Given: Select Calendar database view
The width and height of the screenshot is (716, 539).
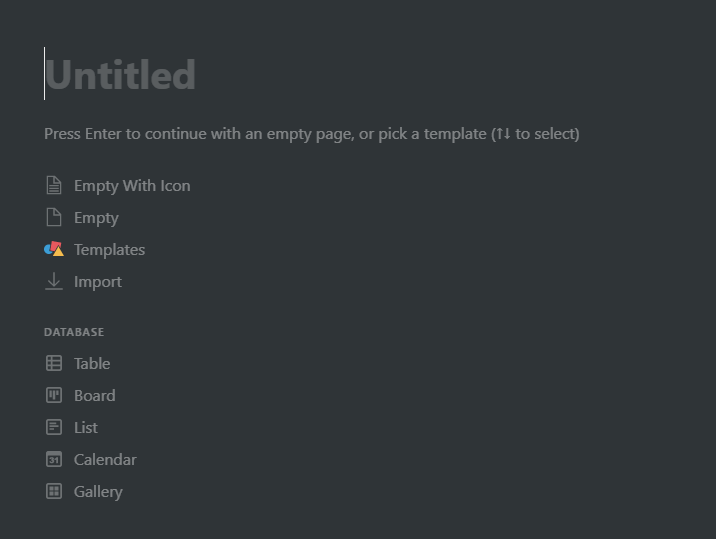Looking at the screenshot, I should 105,460.
